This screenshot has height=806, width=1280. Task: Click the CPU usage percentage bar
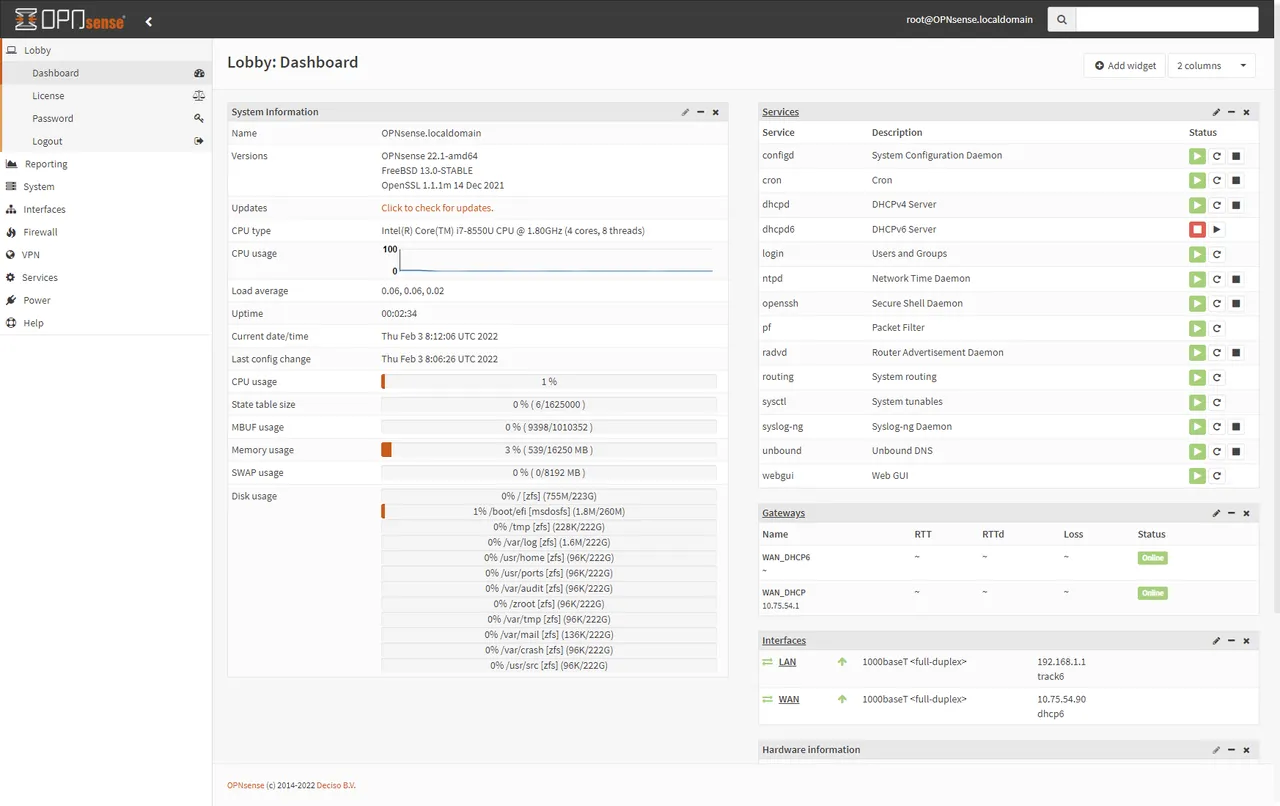coord(549,382)
